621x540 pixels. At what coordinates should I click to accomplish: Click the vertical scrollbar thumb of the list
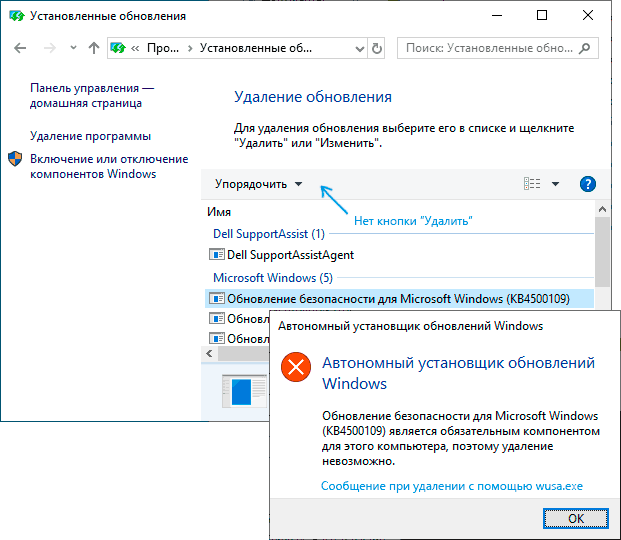602,252
